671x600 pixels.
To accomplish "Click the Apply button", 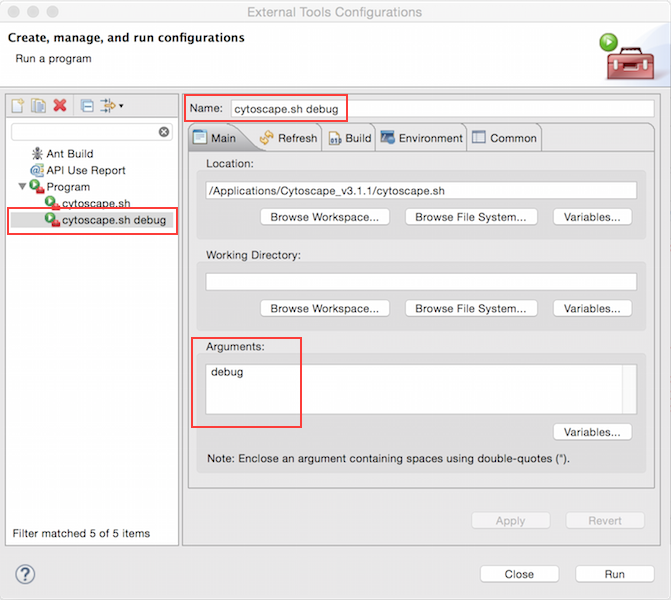I will click(x=511, y=521).
